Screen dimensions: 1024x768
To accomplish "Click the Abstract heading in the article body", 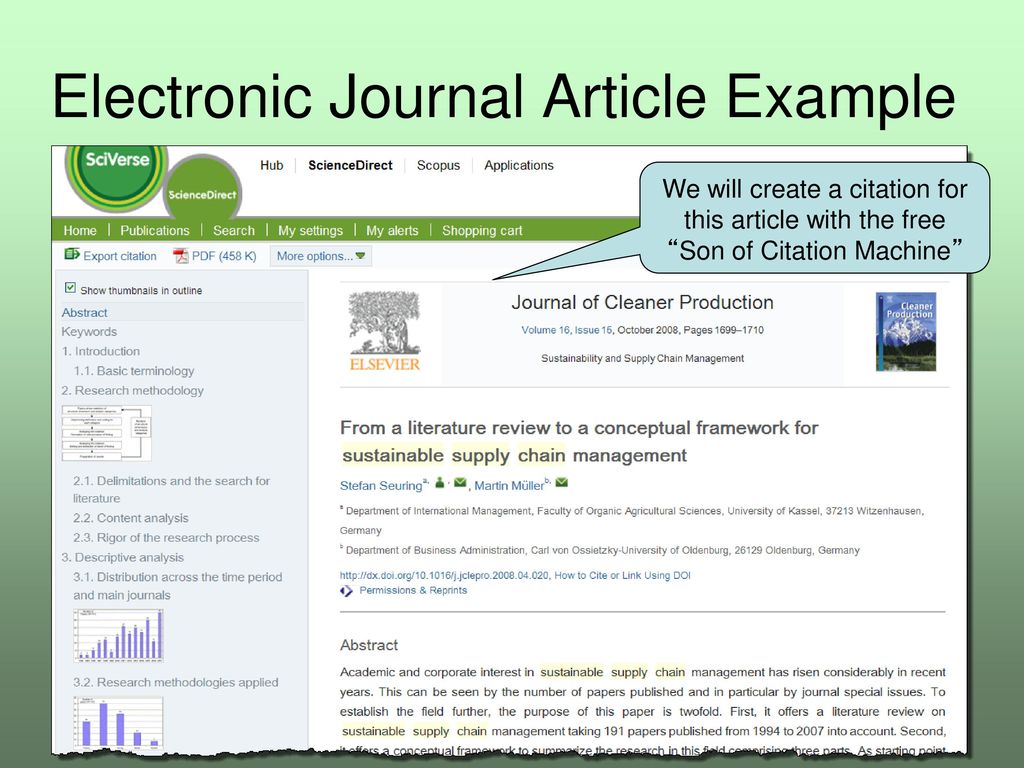I will pyautogui.click(x=369, y=645).
